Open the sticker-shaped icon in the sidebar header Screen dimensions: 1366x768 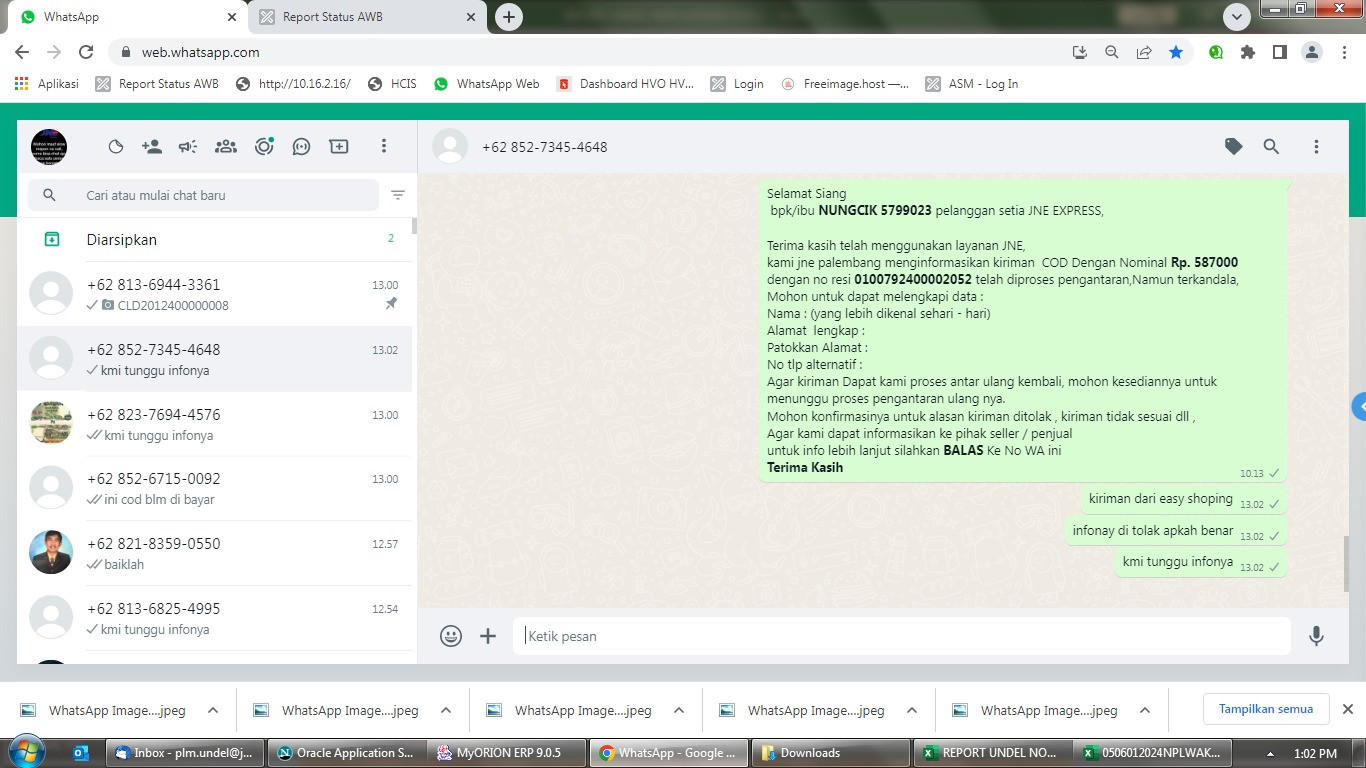116,147
